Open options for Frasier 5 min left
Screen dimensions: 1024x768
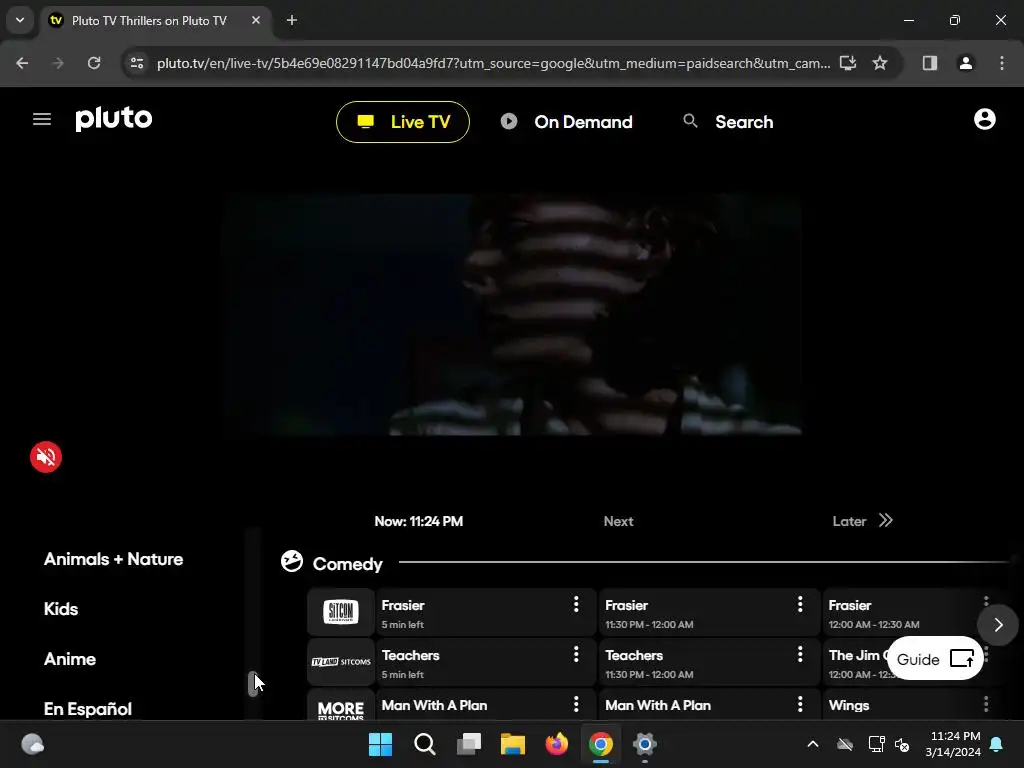point(576,604)
